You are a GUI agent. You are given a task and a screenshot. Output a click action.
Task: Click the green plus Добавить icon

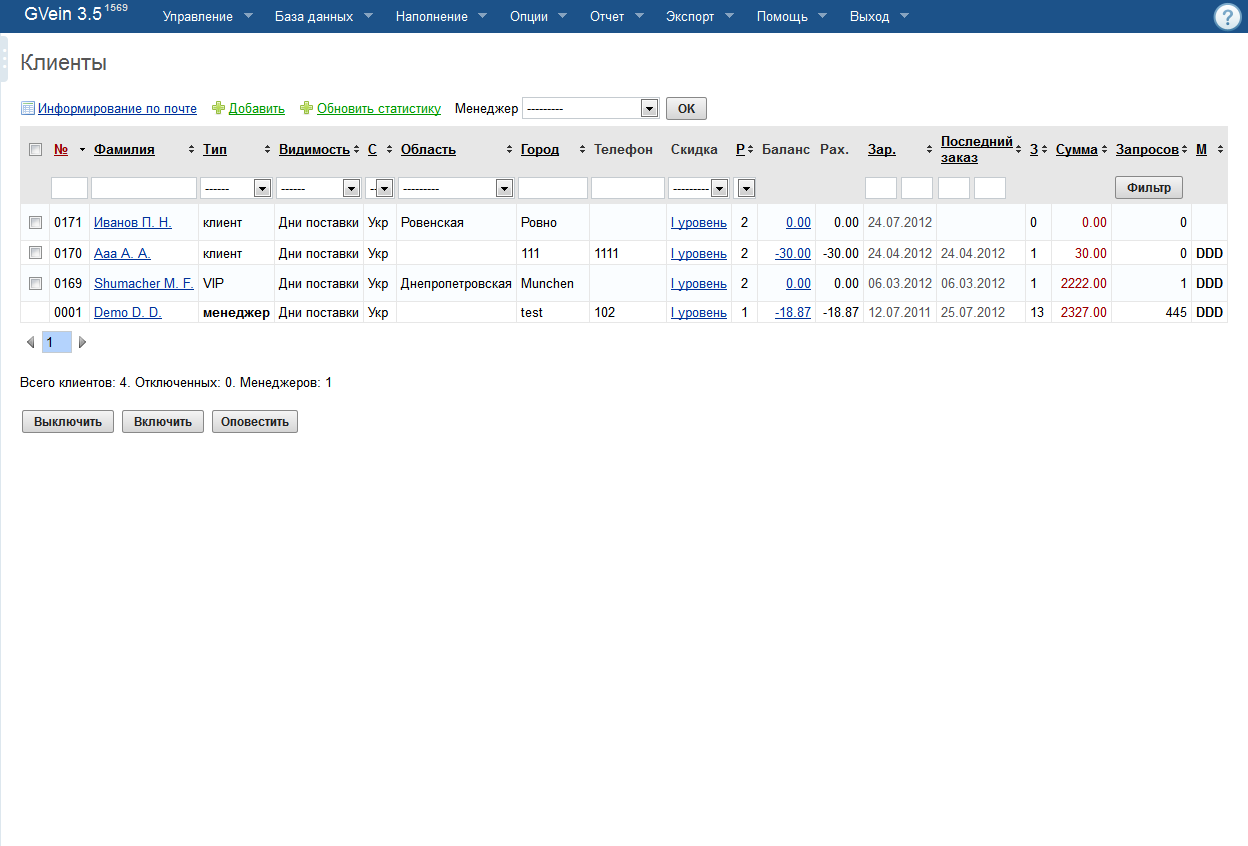(218, 108)
